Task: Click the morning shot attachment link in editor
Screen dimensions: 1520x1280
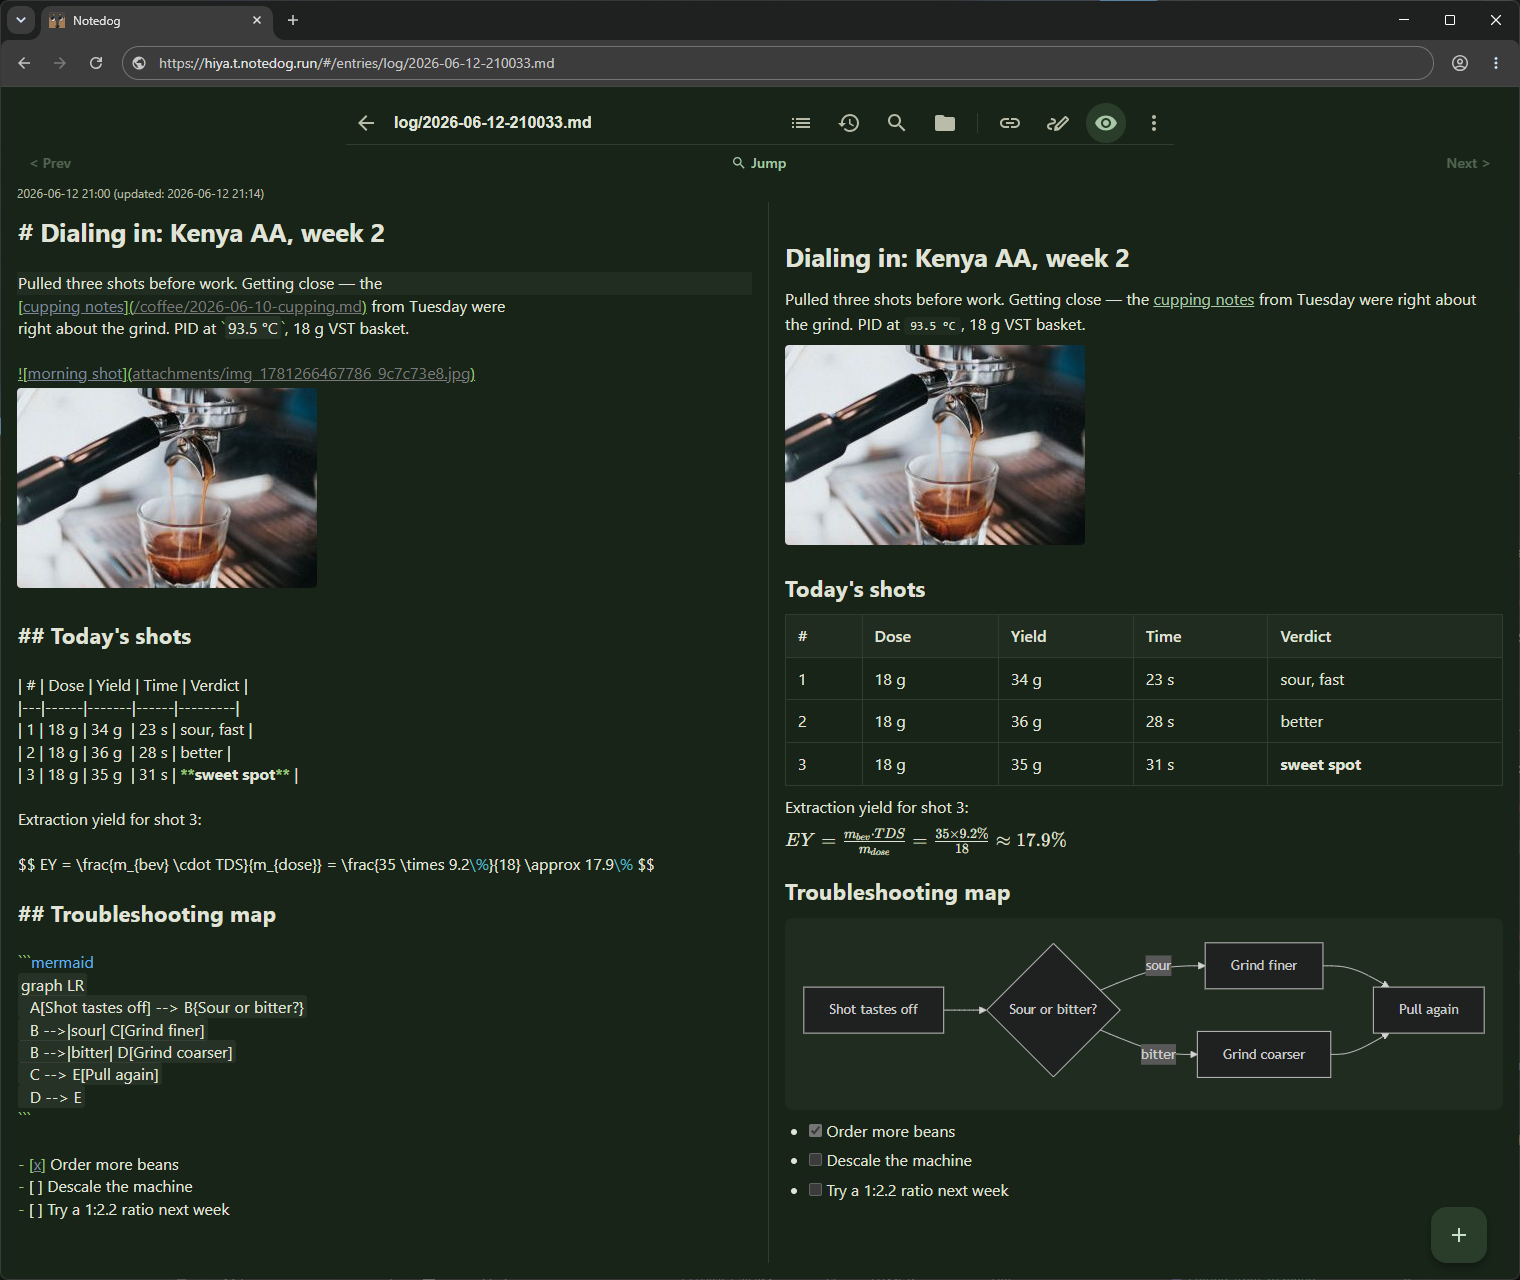Action: [246, 374]
